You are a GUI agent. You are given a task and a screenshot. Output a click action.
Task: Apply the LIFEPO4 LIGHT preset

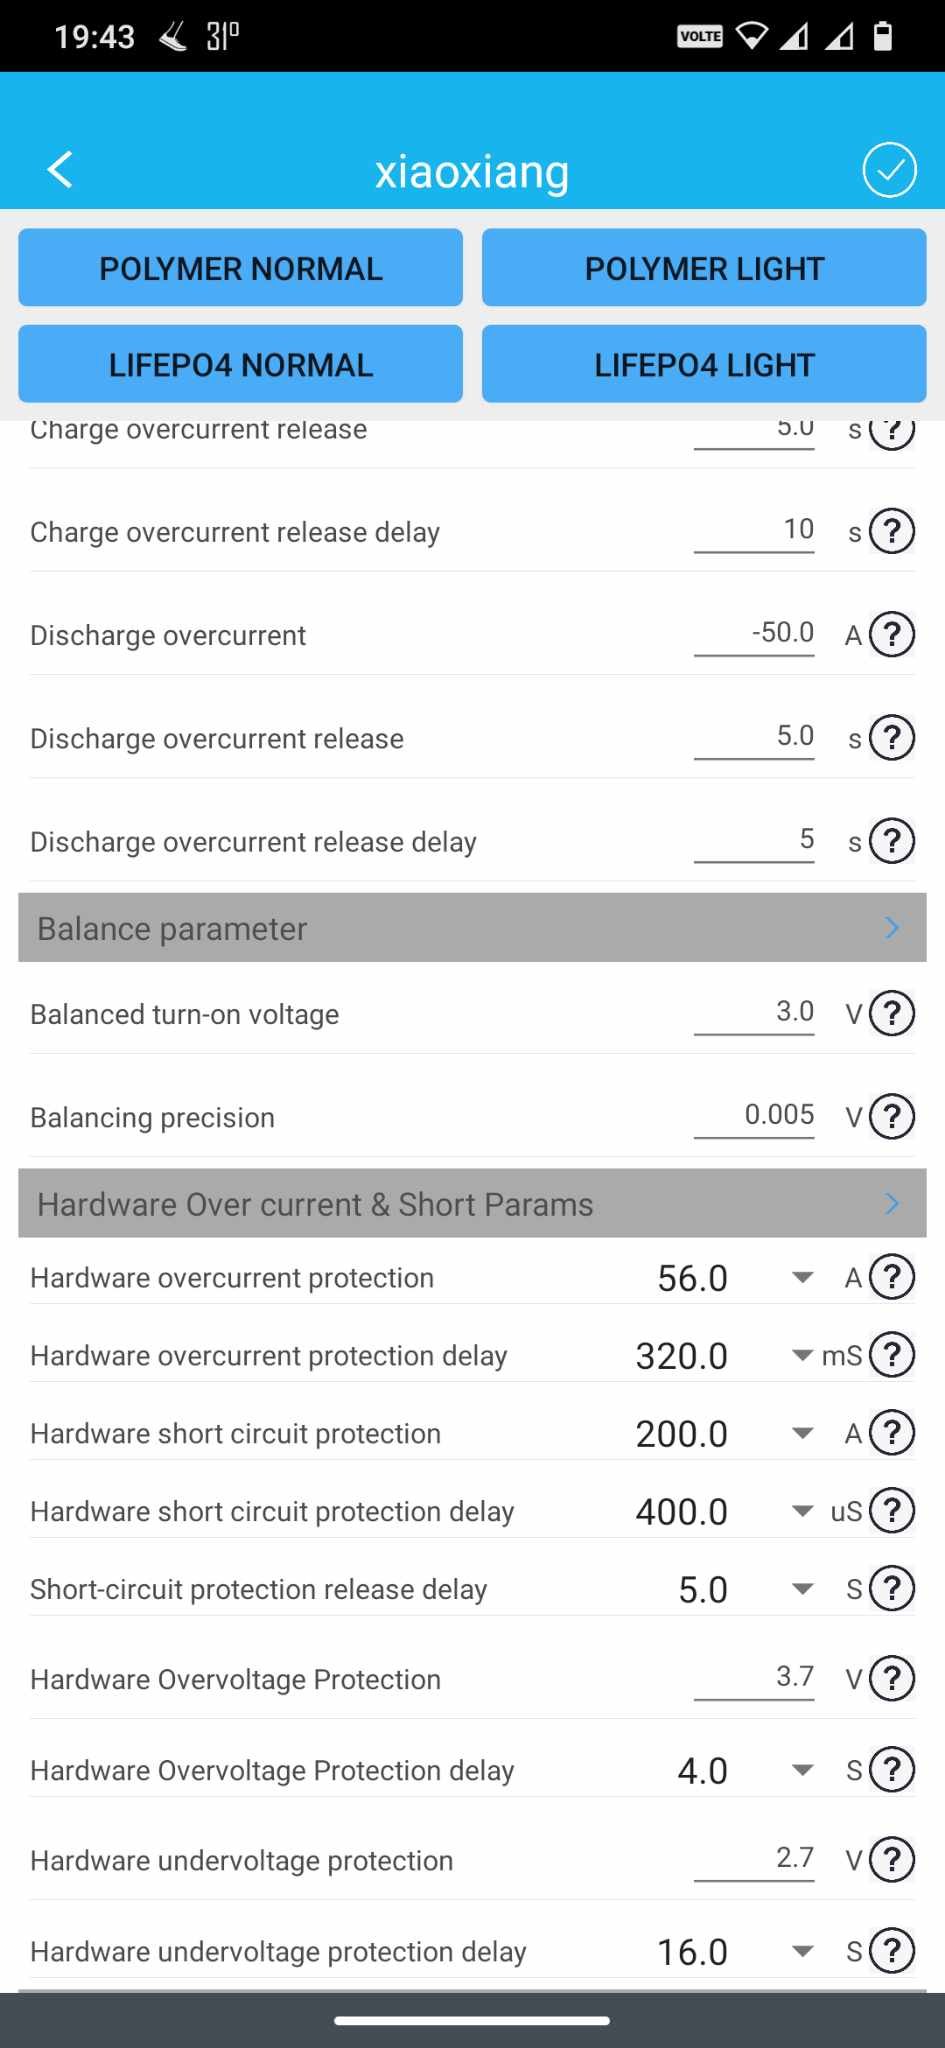[x=704, y=364]
